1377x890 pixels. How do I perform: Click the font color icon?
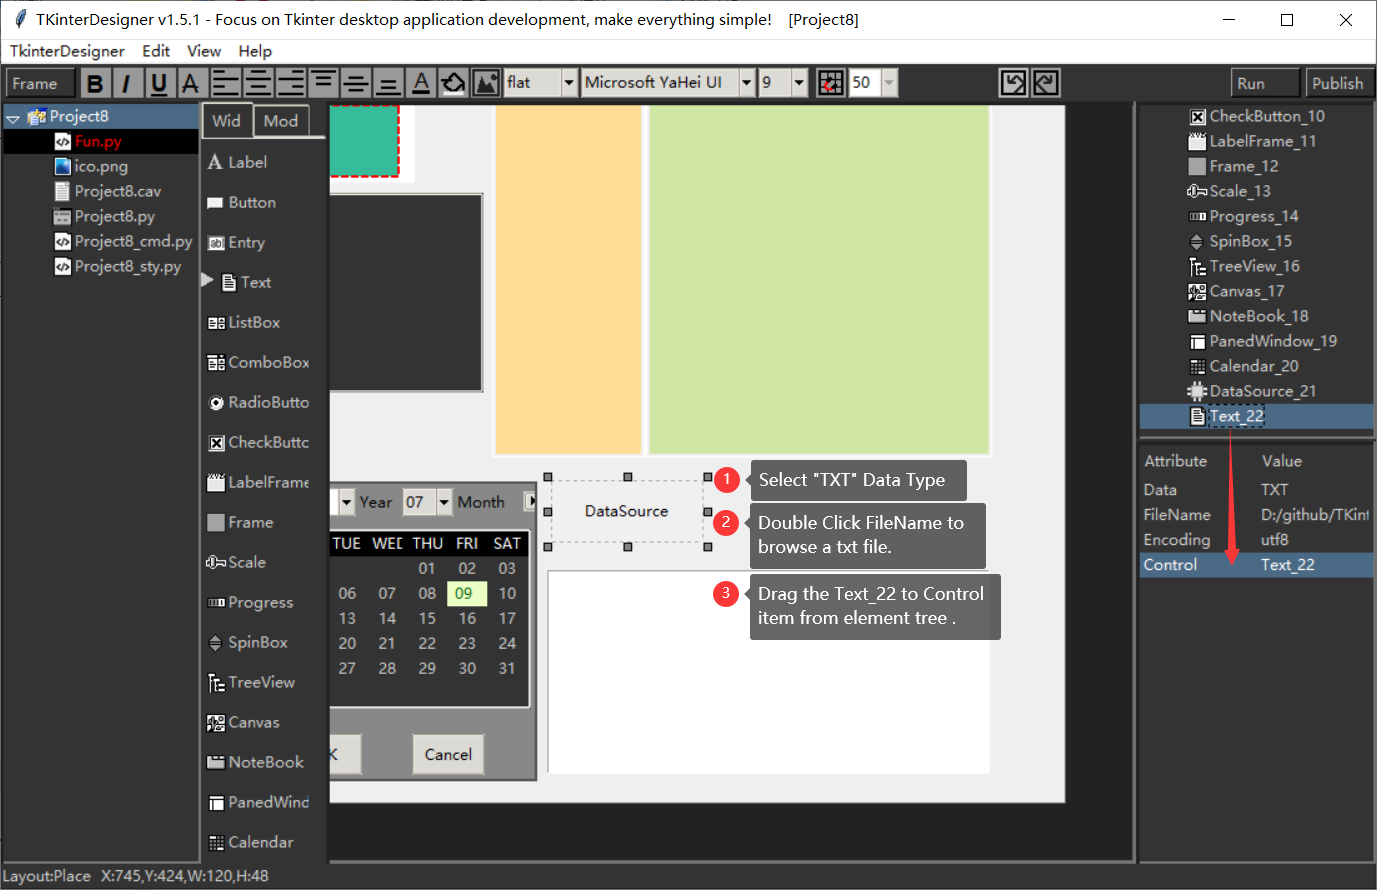coord(421,83)
